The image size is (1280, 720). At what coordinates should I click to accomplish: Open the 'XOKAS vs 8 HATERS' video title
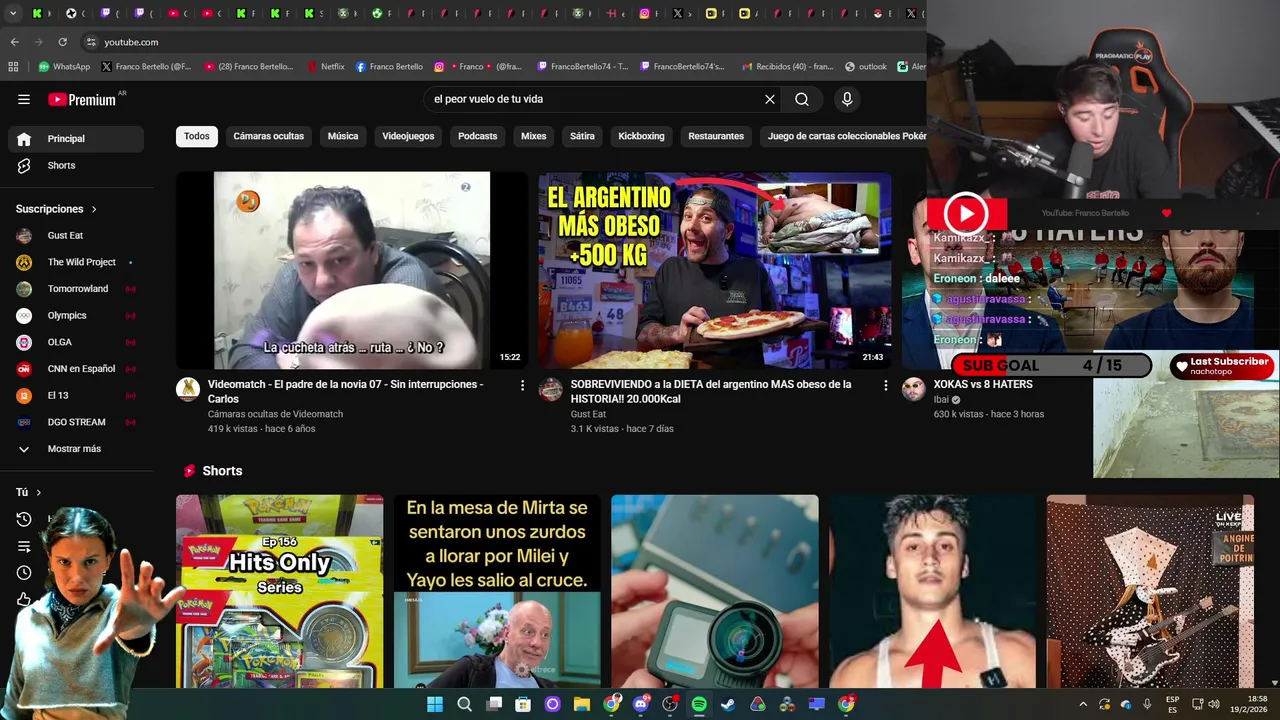[983, 384]
